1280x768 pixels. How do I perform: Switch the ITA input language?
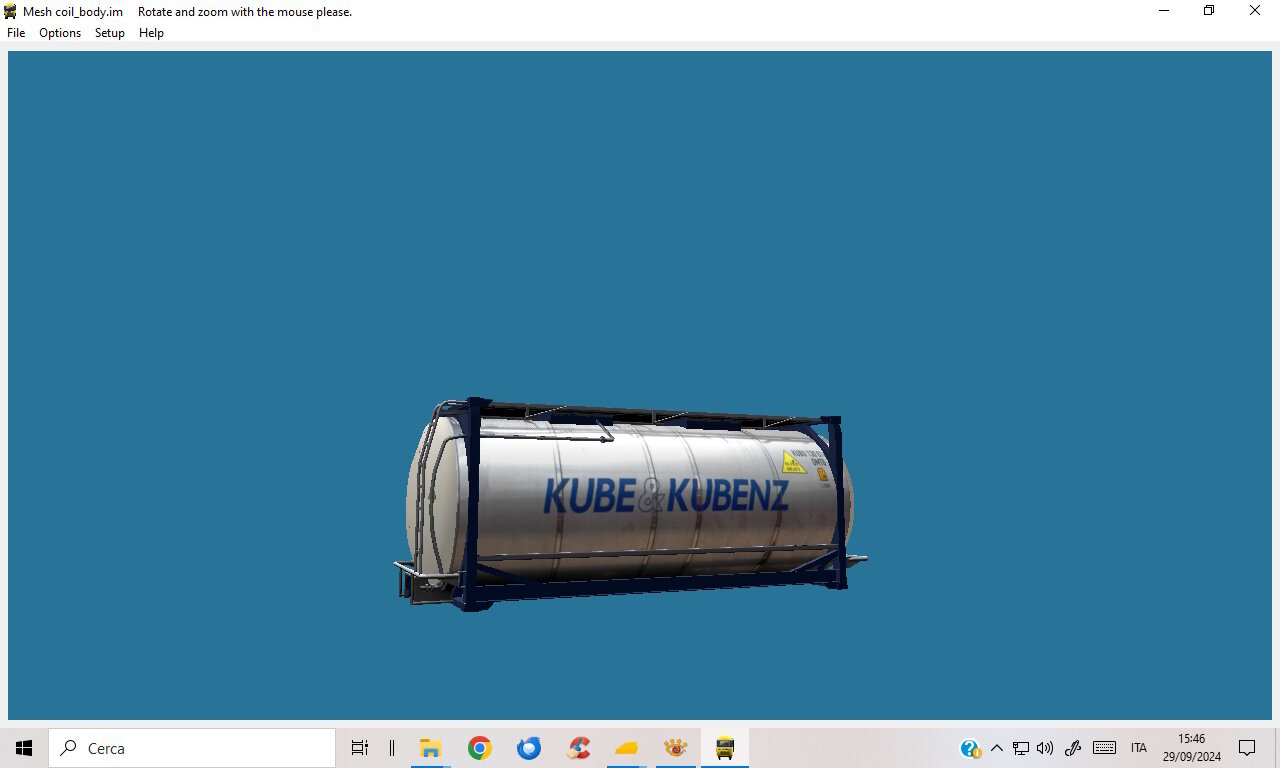[x=1139, y=748]
